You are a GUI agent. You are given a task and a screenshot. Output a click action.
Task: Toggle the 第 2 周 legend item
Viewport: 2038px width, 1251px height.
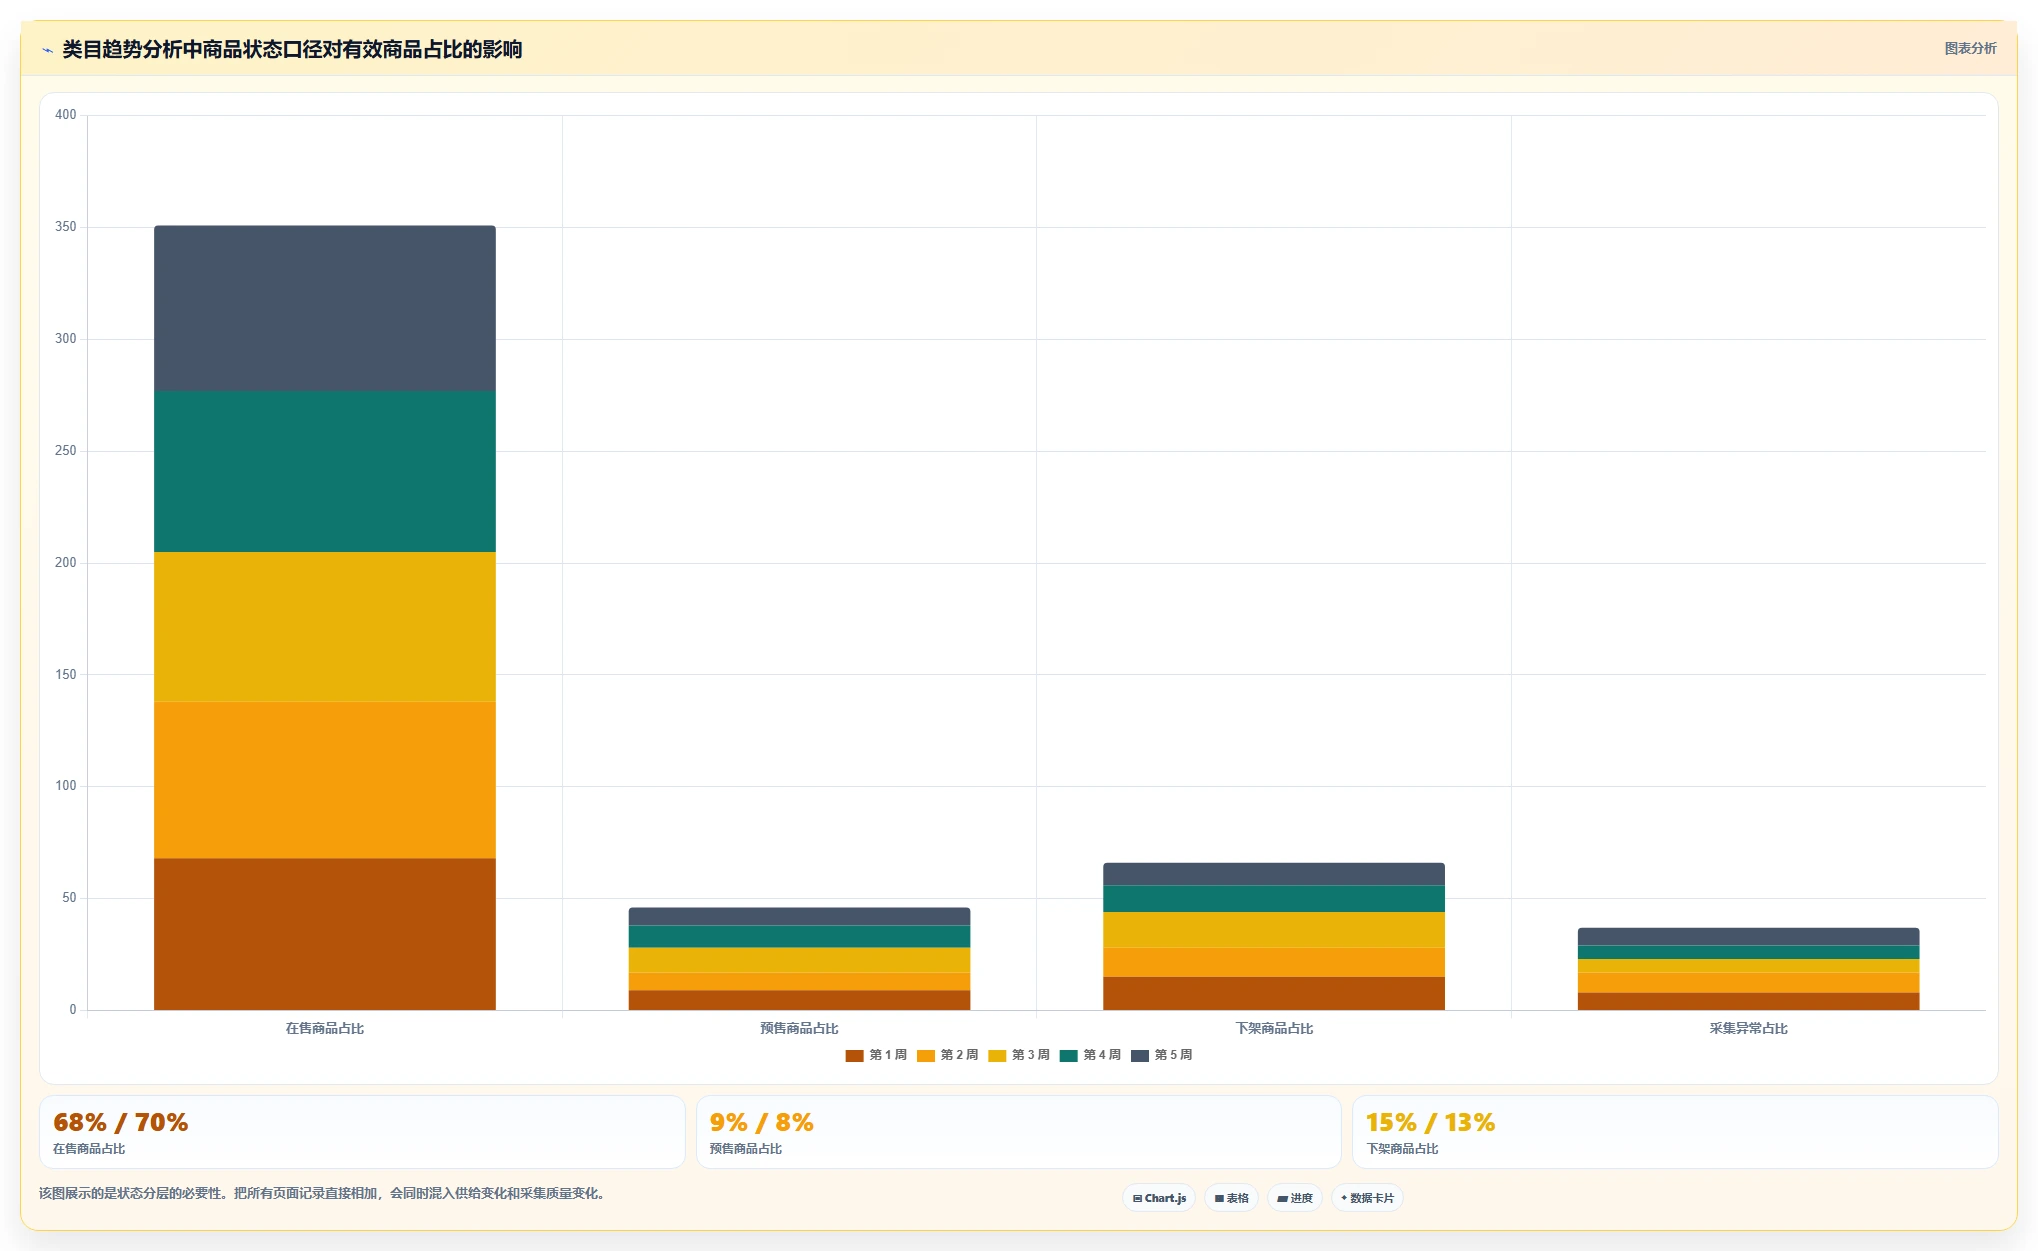[x=947, y=1055]
